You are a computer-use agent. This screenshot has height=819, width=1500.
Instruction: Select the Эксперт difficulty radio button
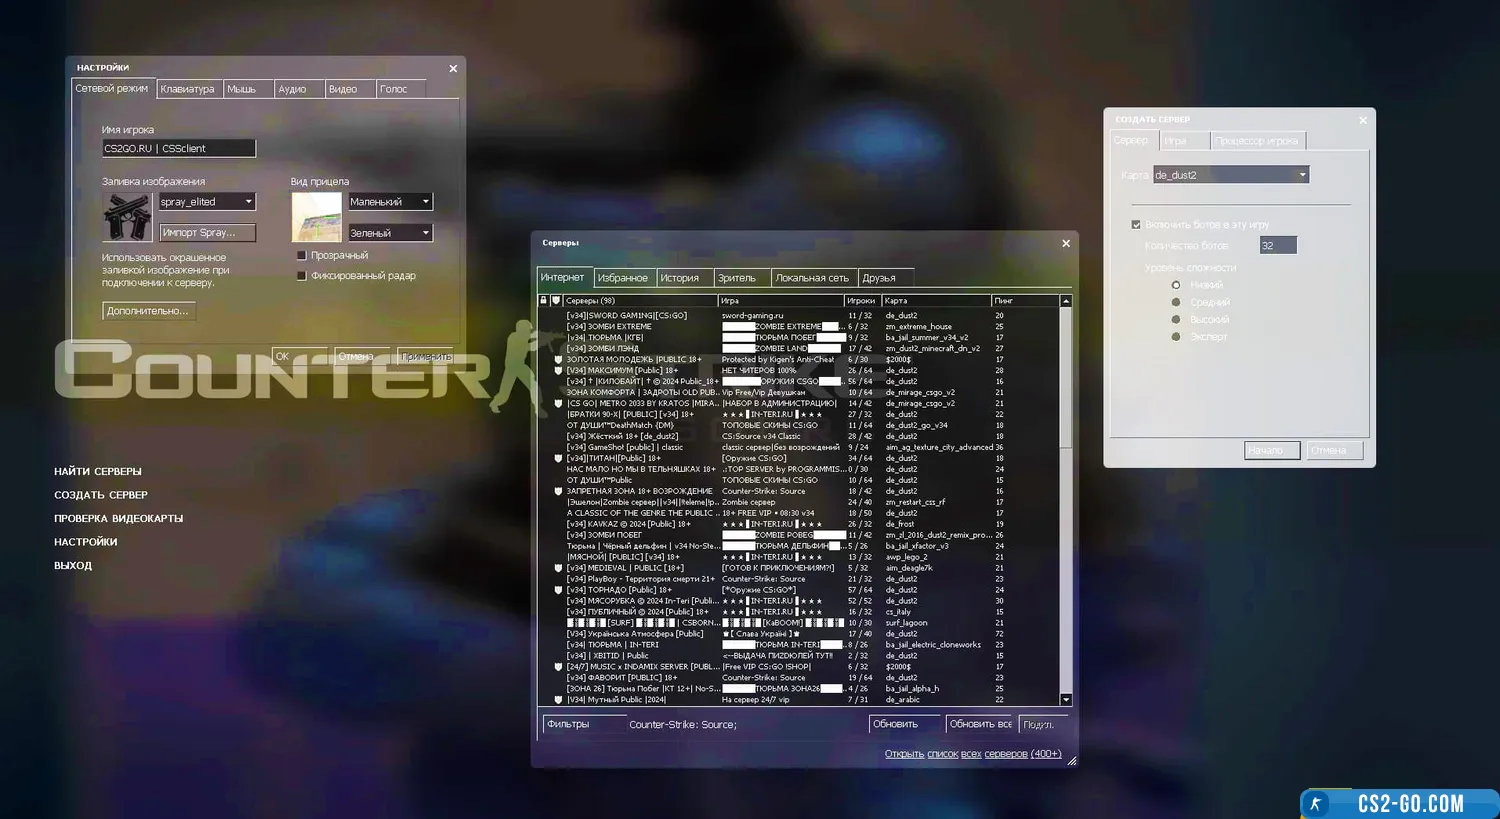[x=1176, y=337]
